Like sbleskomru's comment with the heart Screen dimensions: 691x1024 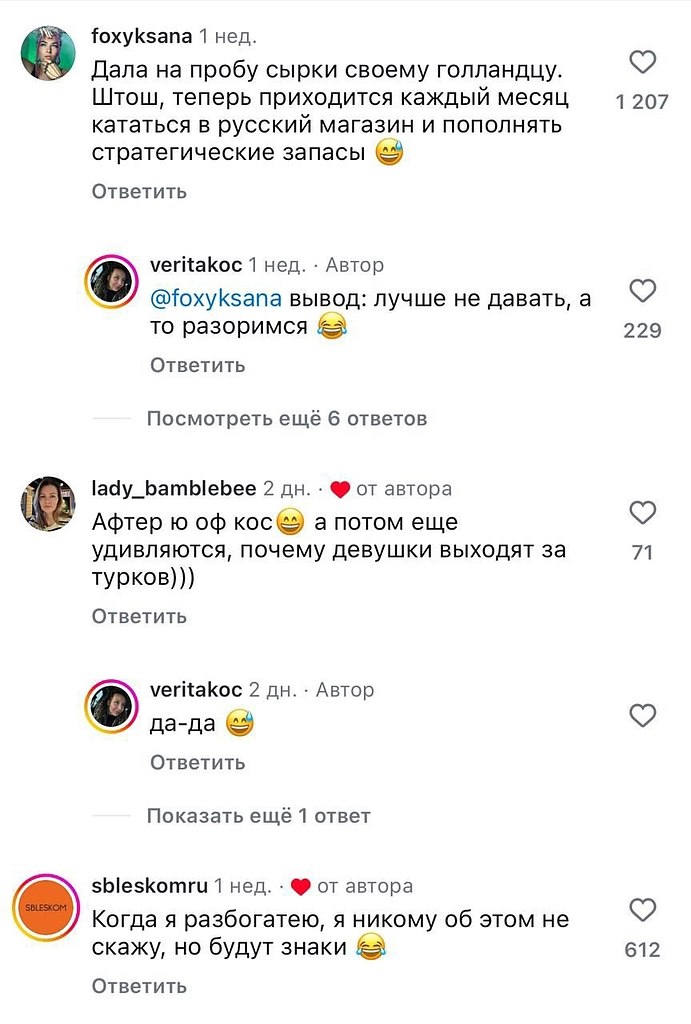click(x=643, y=910)
